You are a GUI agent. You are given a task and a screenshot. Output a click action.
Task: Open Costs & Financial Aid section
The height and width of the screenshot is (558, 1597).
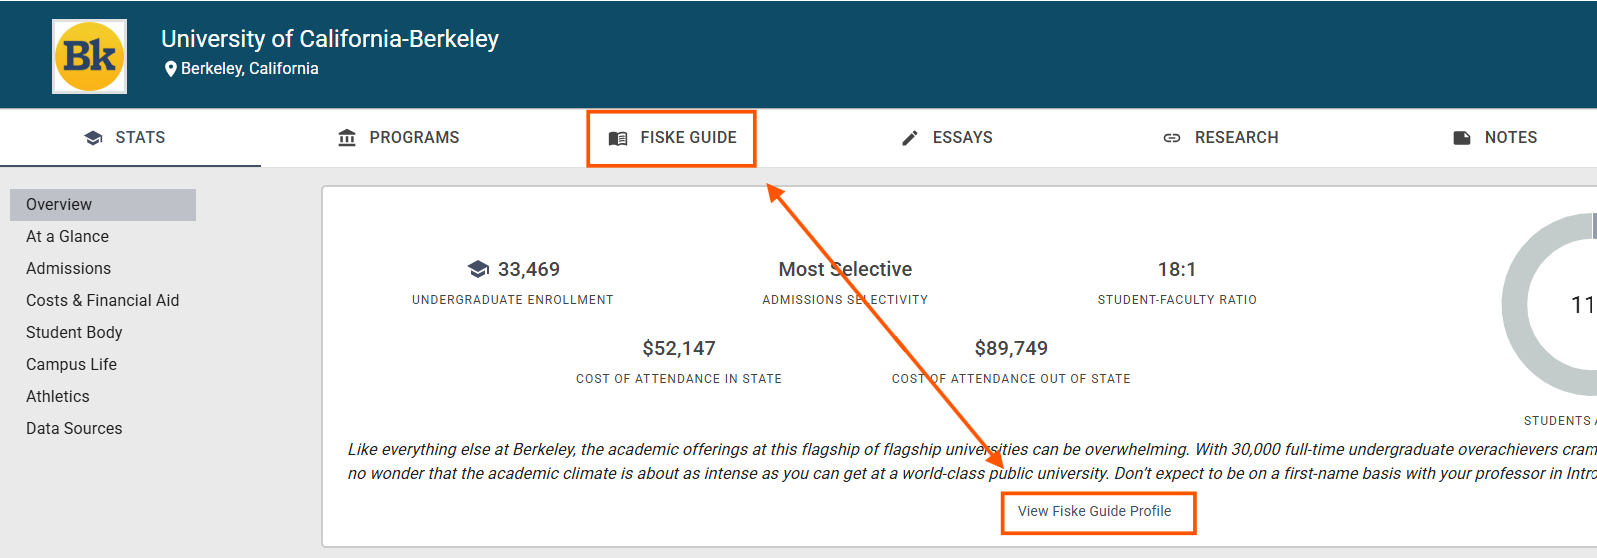coord(102,301)
